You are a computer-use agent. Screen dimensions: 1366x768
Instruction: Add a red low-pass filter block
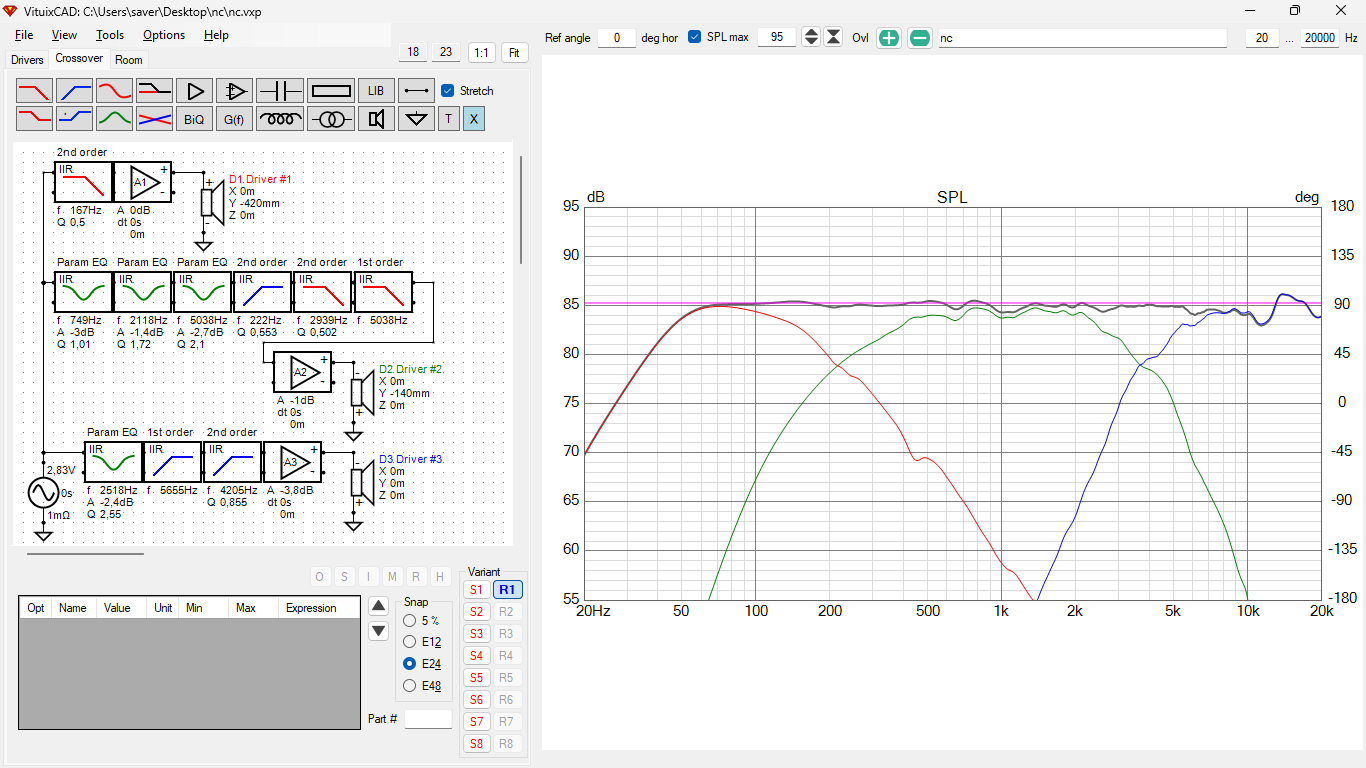[x=34, y=91]
